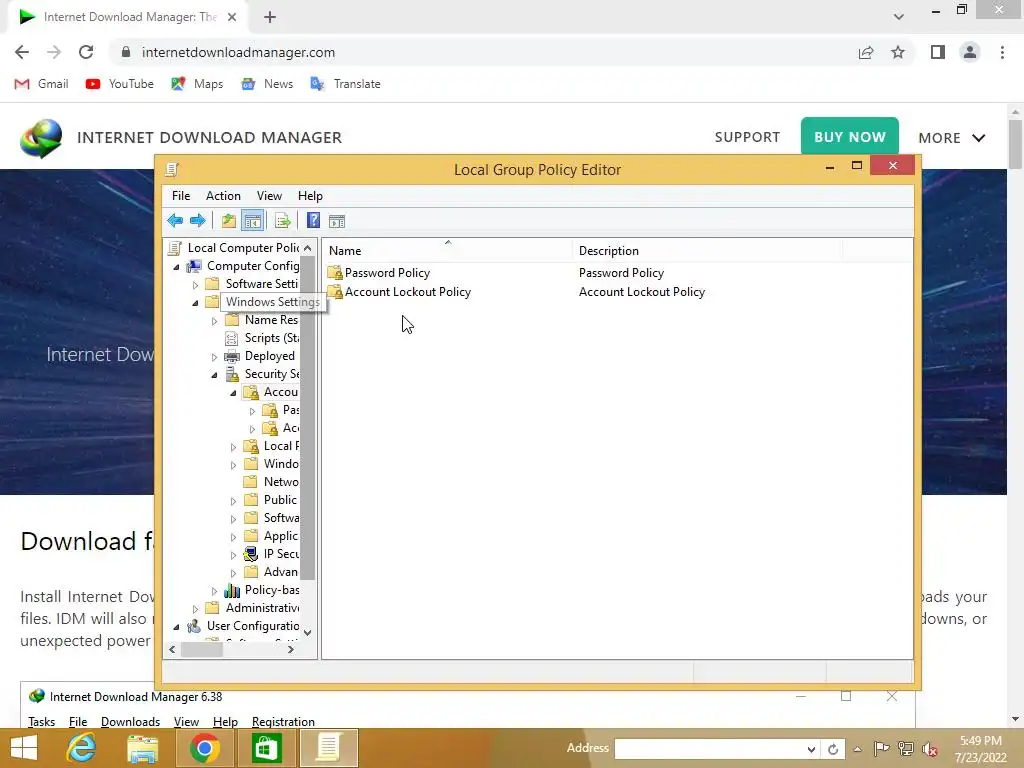The image size is (1024, 768).
Task: Collapse the Computer Configuration node
Action: (x=176, y=267)
